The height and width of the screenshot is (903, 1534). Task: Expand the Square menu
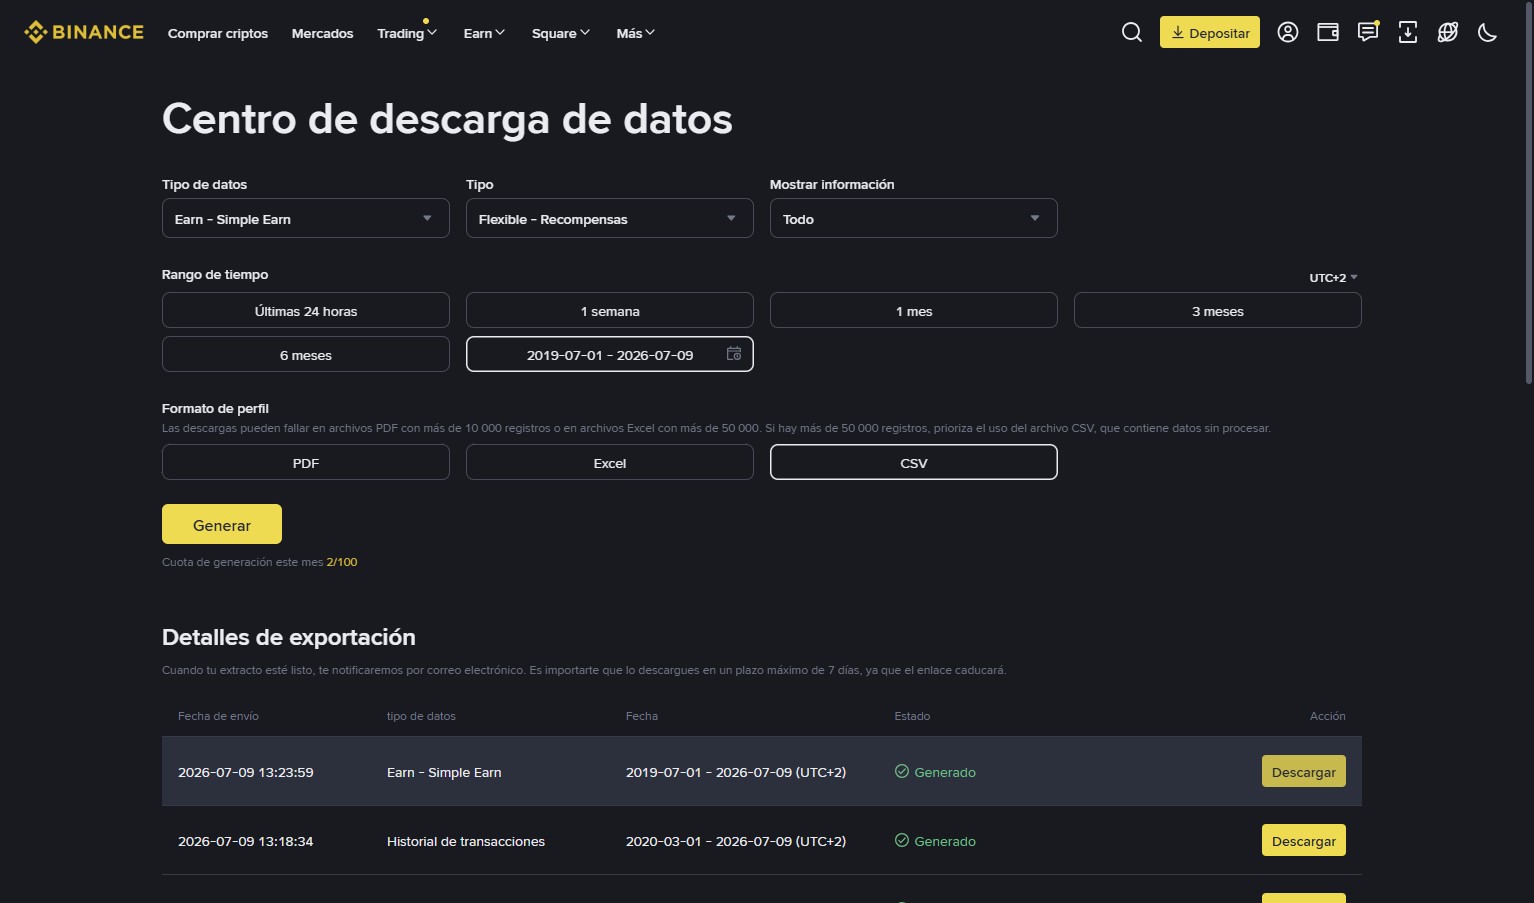click(561, 33)
